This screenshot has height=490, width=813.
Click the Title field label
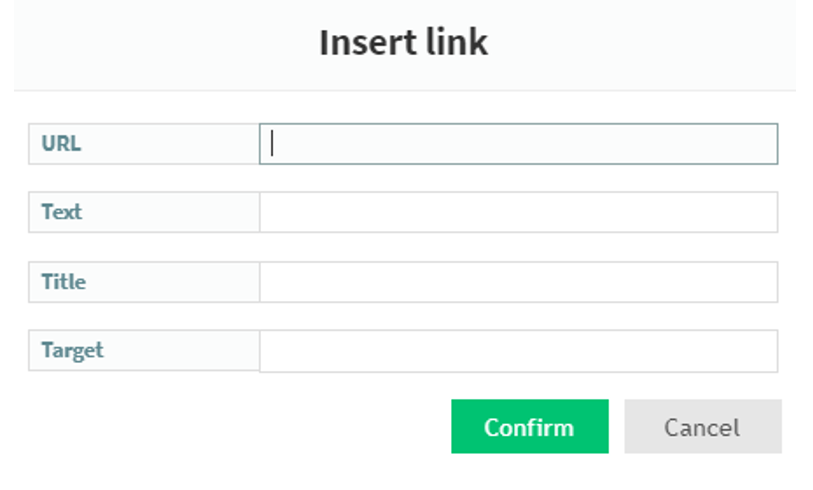(x=63, y=282)
